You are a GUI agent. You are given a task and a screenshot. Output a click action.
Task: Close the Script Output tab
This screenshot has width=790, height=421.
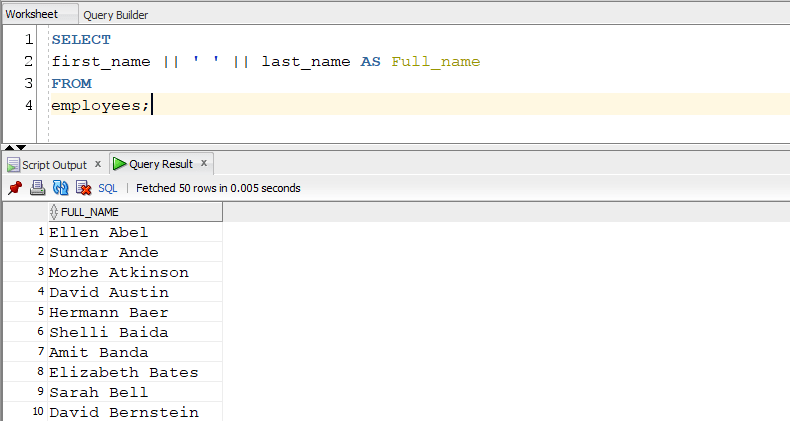[x=98, y=164]
